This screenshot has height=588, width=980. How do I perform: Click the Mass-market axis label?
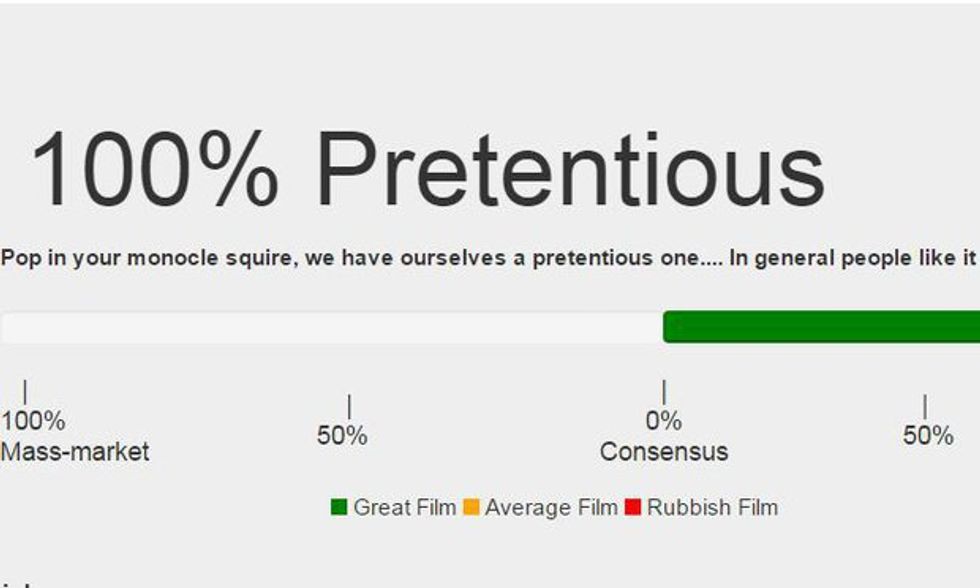click(75, 452)
